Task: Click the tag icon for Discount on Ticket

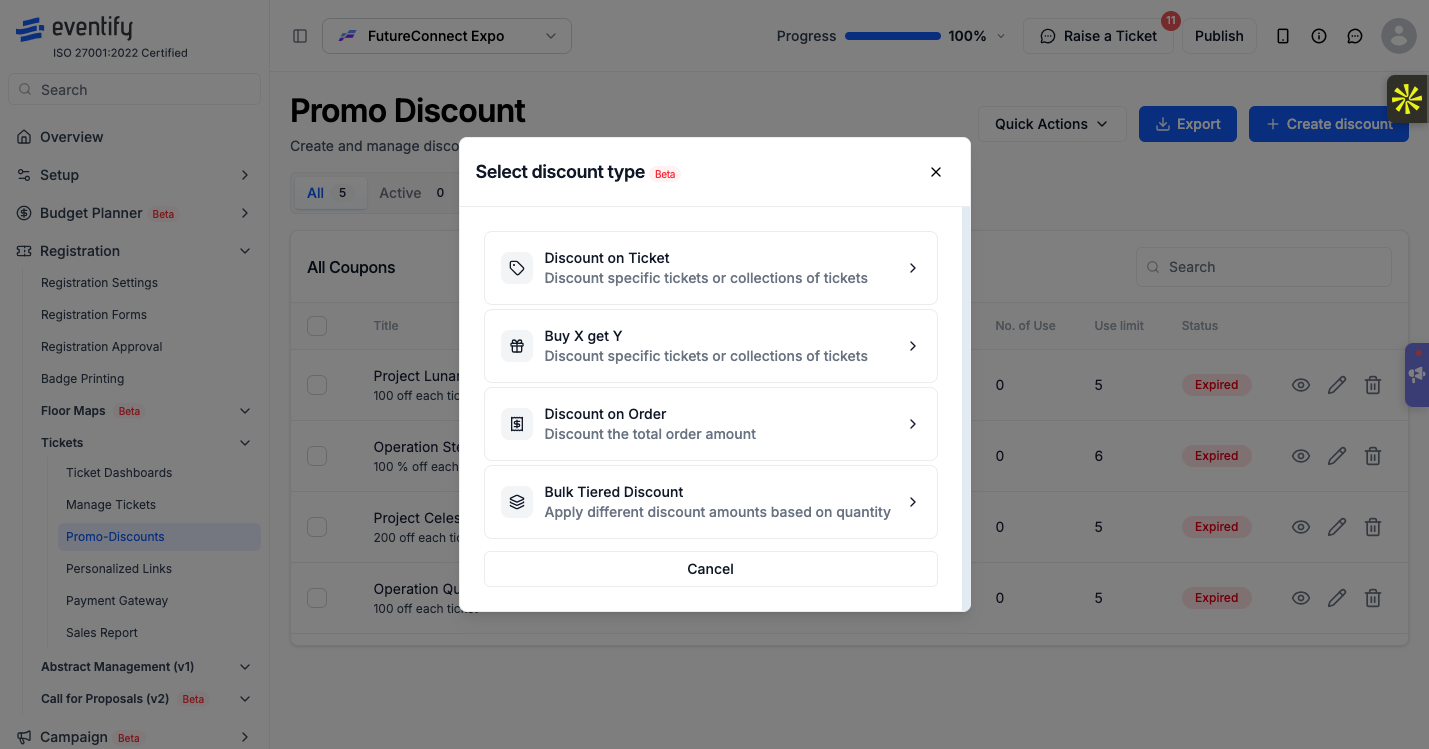Action: click(517, 268)
